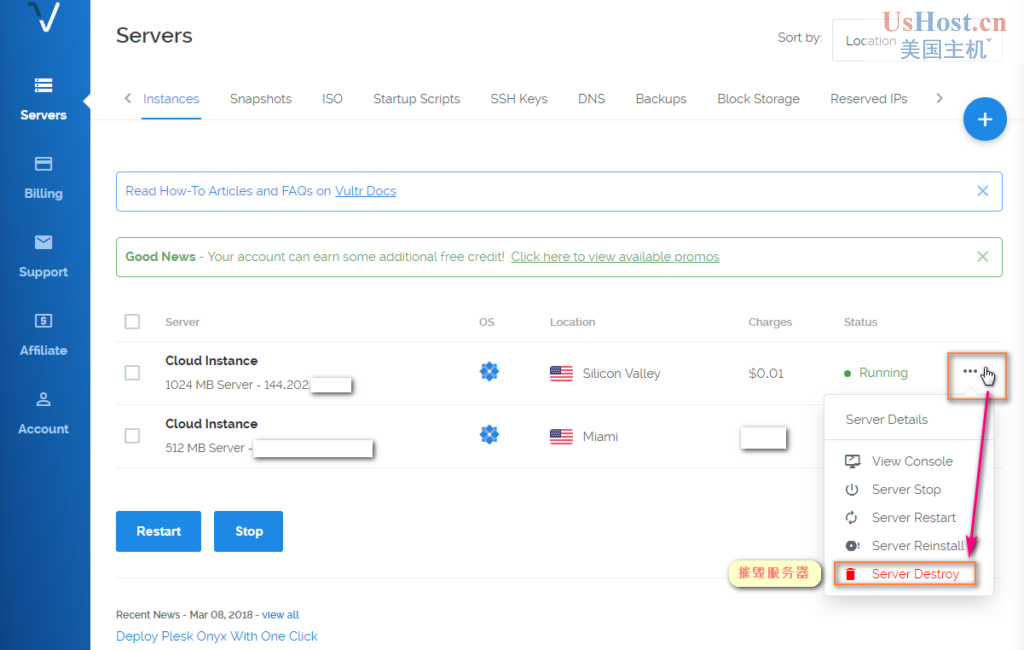The width and height of the screenshot is (1024, 650).
Task: Choose Server Details from the menu
Action: click(887, 419)
